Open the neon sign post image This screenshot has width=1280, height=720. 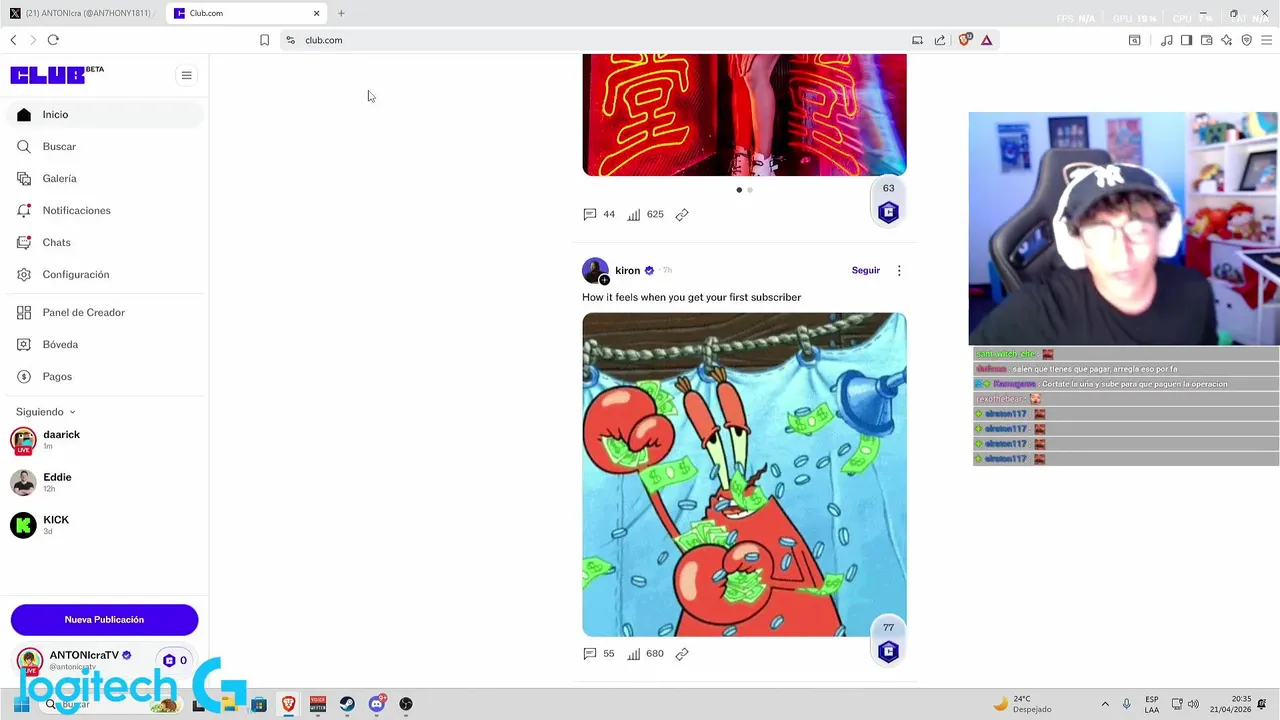coord(744,115)
